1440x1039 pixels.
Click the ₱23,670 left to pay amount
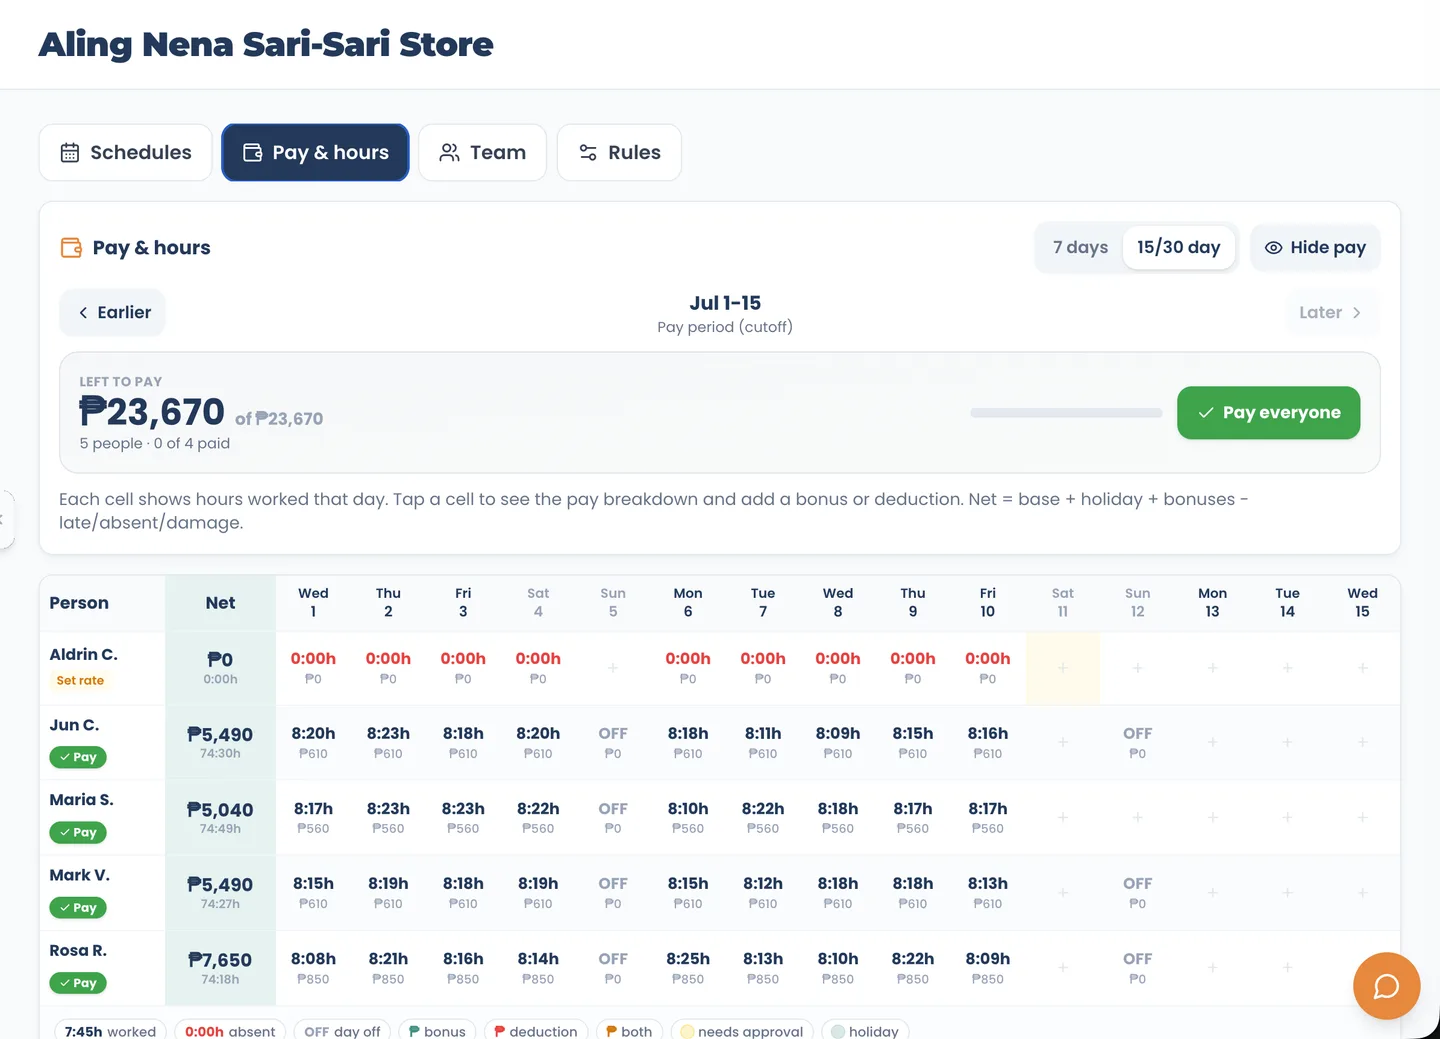pyautogui.click(x=152, y=412)
